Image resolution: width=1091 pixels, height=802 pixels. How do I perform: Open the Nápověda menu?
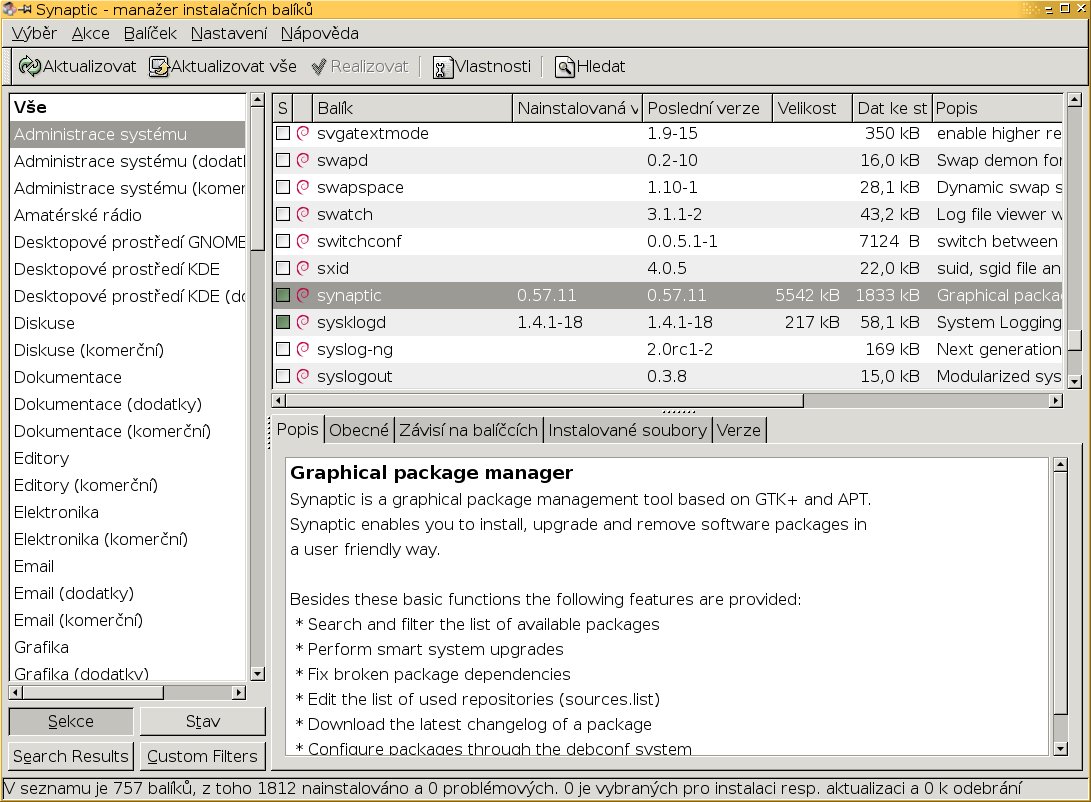click(x=320, y=33)
